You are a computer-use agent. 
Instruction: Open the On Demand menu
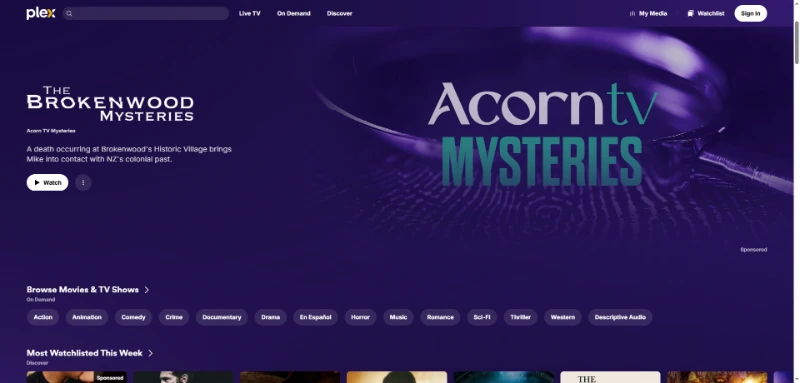293,13
